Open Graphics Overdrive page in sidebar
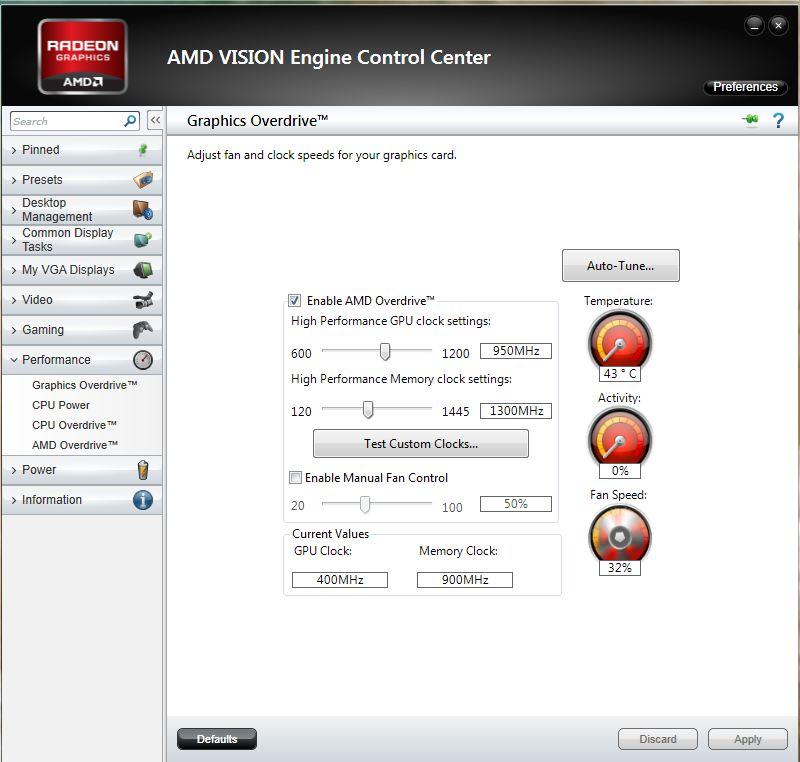This screenshot has width=800, height=762. [85, 385]
